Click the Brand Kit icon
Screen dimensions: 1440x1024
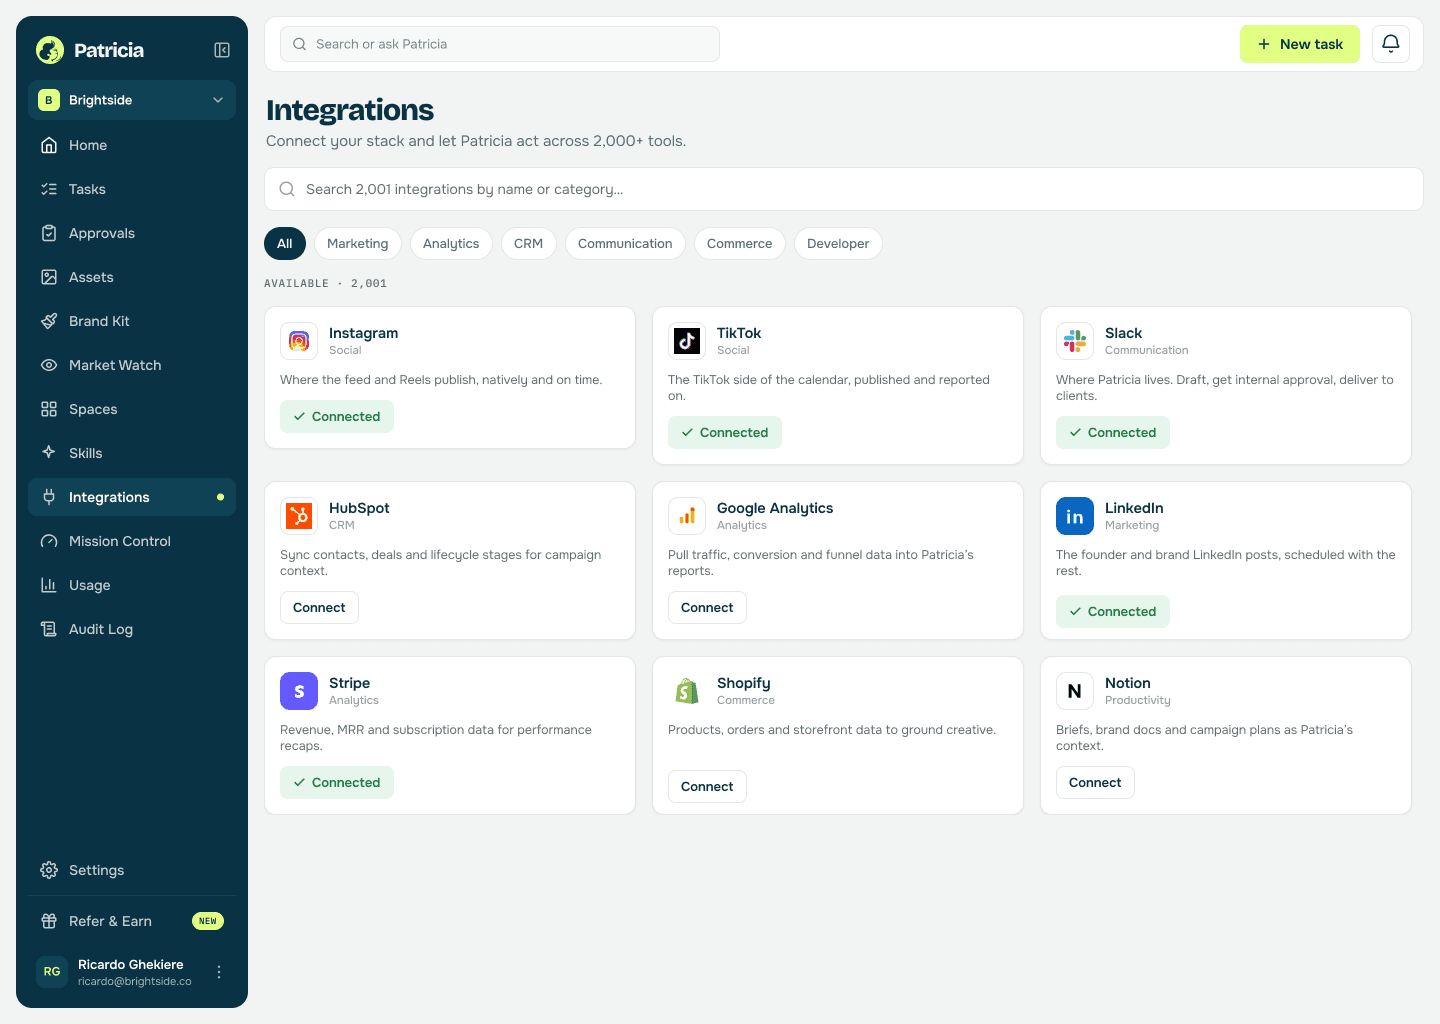point(49,321)
